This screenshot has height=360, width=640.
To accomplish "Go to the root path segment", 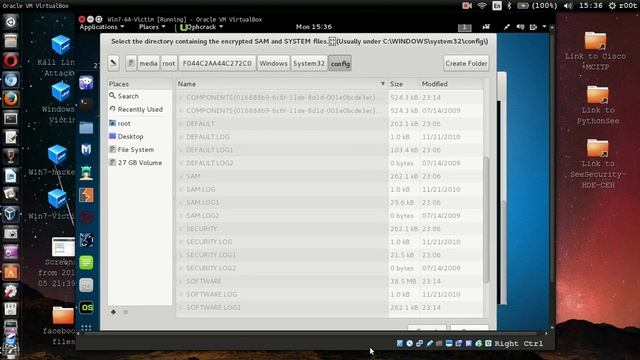I will [169, 63].
